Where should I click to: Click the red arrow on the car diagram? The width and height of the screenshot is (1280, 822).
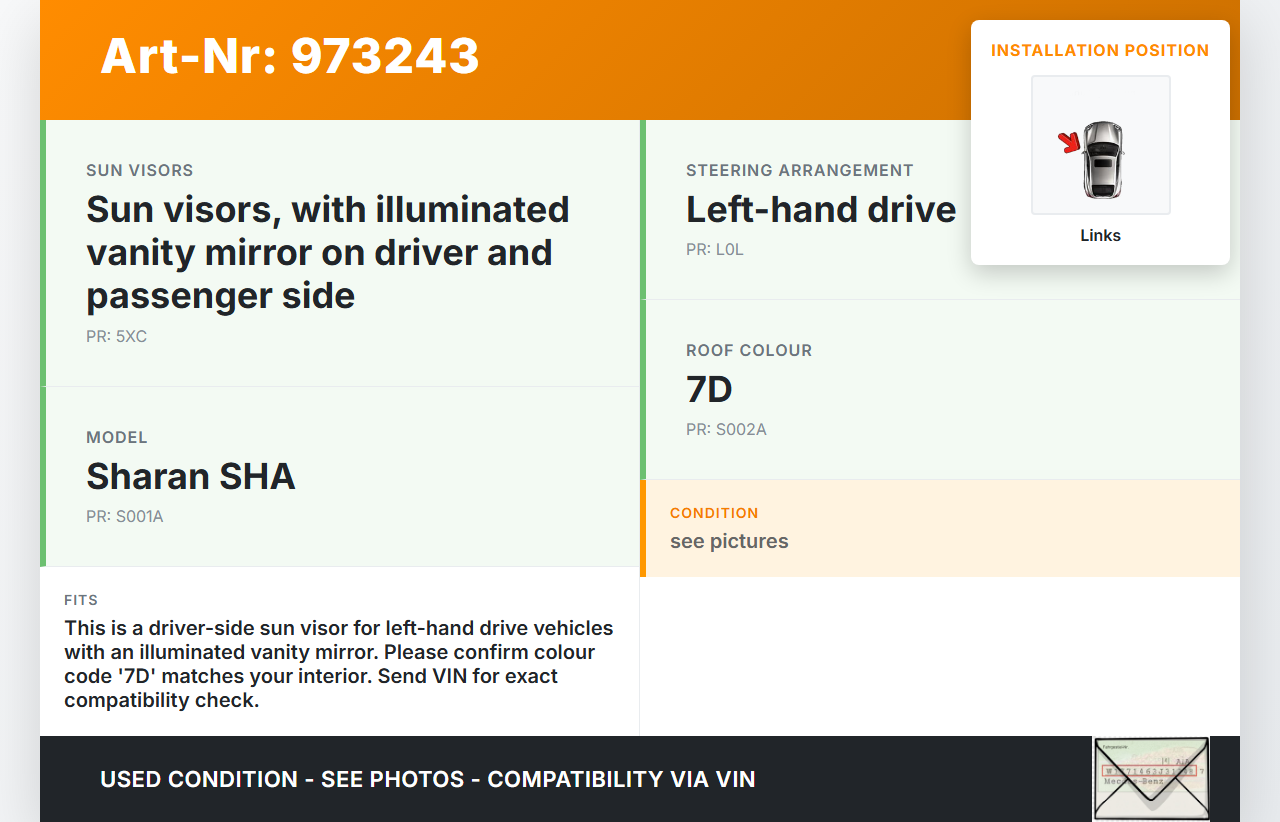click(1069, 143)
